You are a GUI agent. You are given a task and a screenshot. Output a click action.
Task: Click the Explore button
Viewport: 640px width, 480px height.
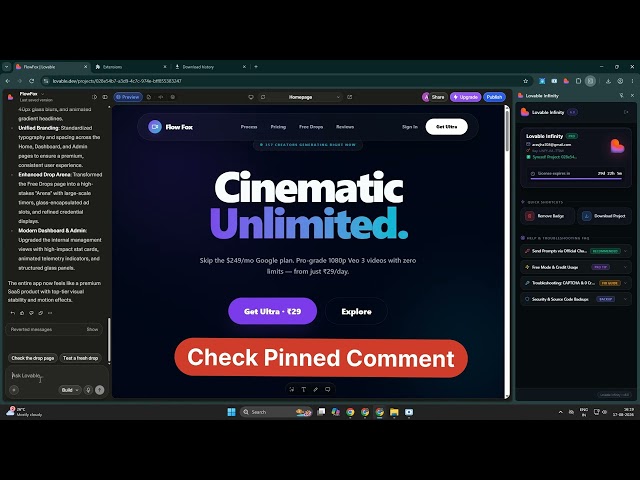pos(356,311)
